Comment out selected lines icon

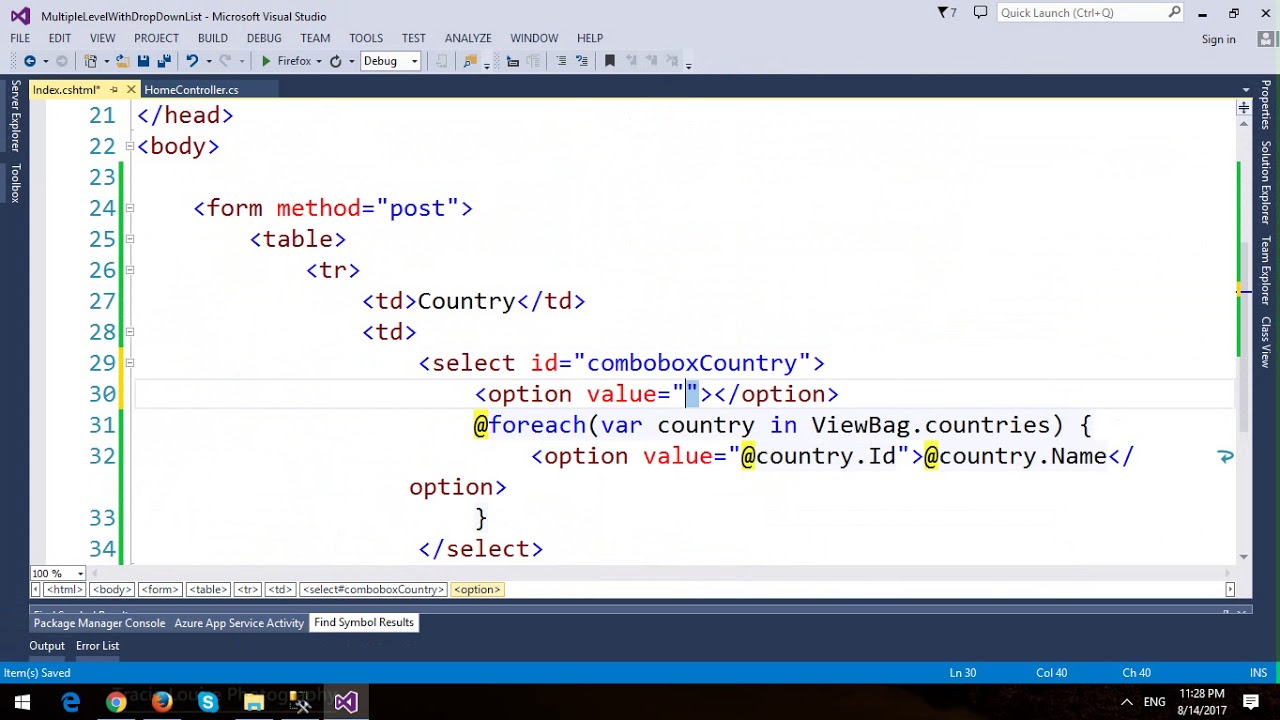click(x=560, y=61)
